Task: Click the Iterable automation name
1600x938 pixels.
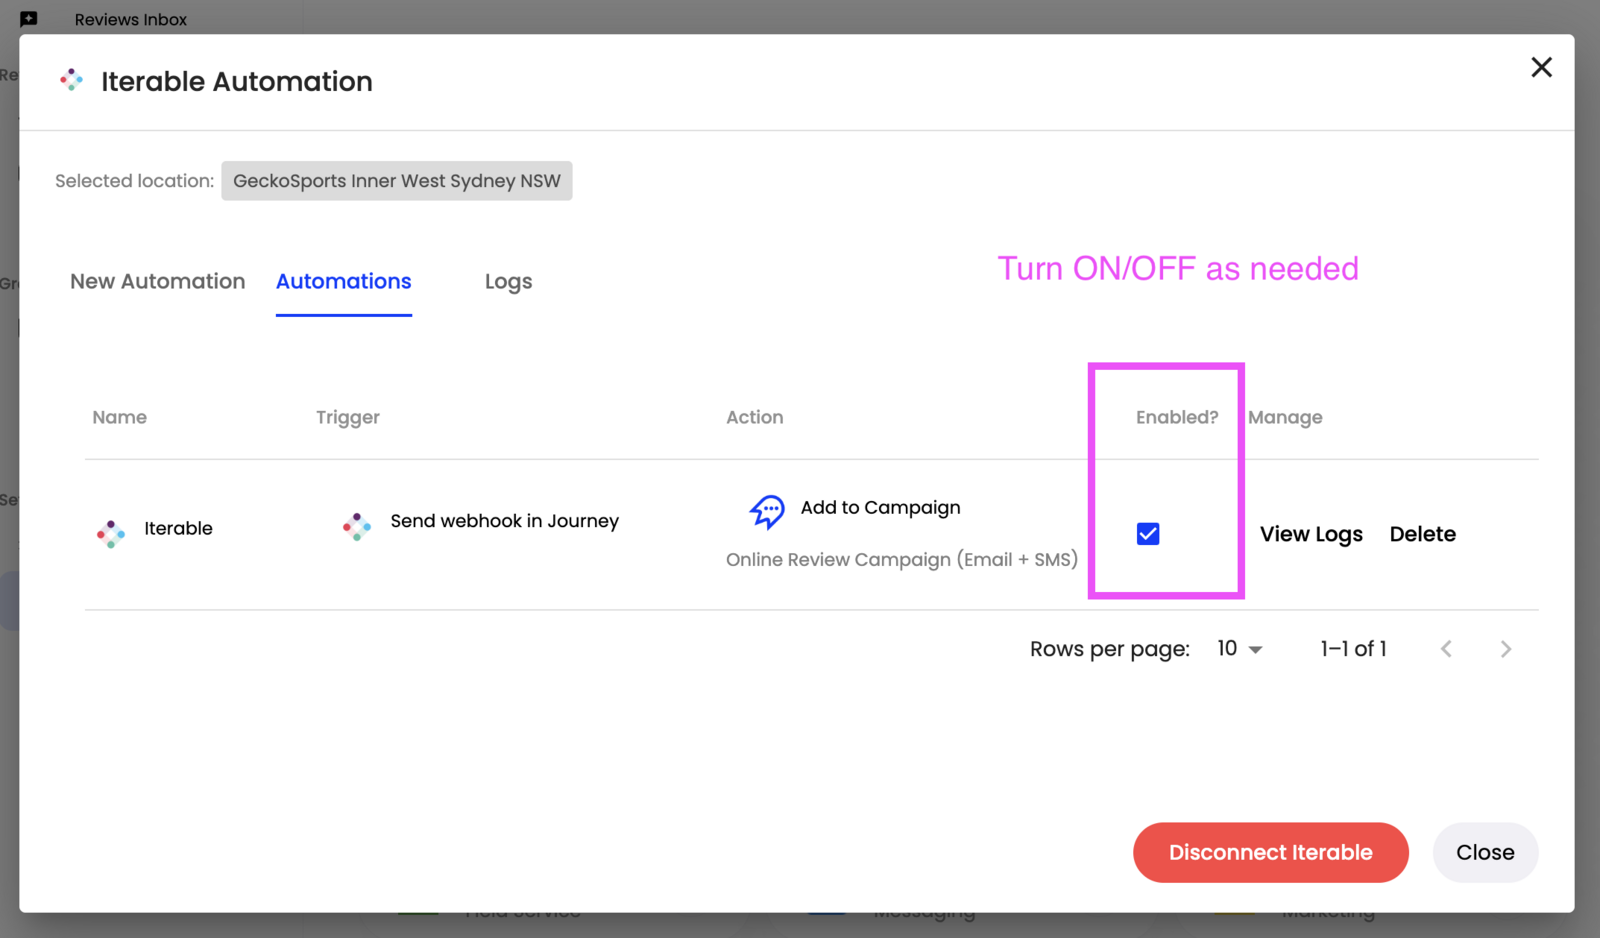Action: point(178,528)
